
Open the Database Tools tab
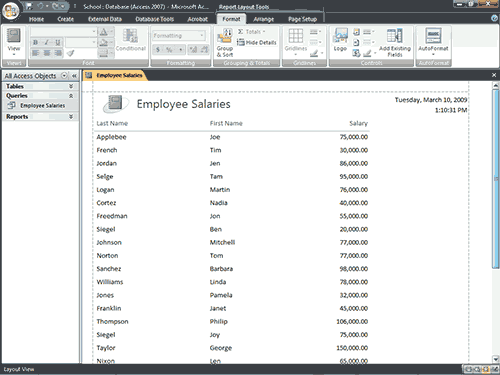[155, 19]
